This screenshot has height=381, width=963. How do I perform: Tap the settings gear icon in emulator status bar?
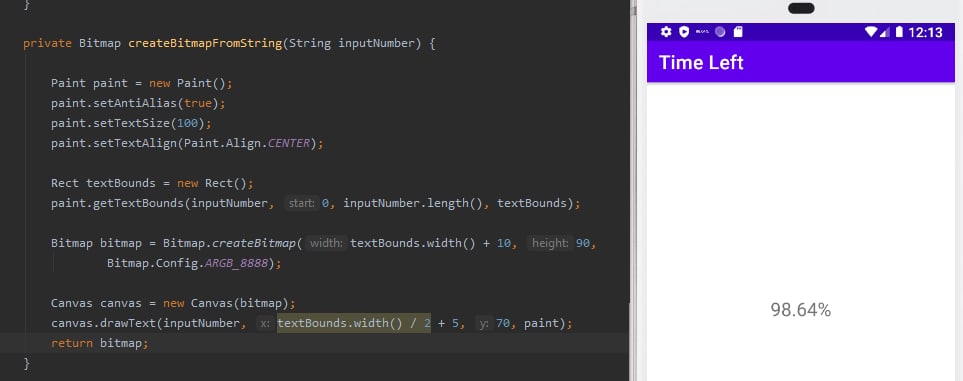click(x=666, y=32)
